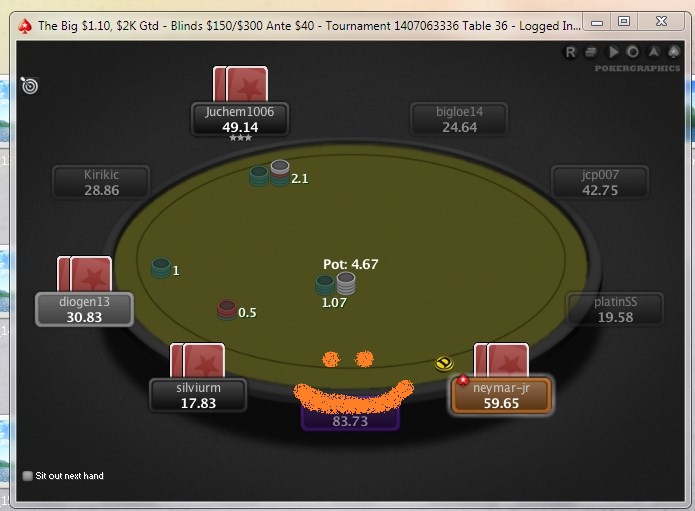Click Juchem1006's face-down hole cards
This screenshot has width=695, height=511.
tap(240, 84)
